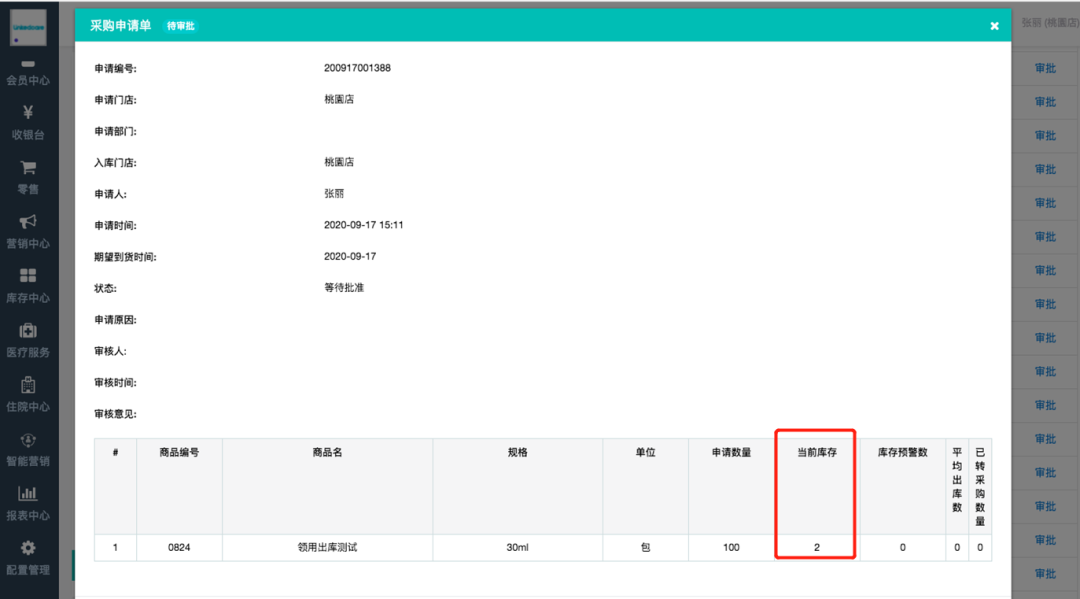Click application time 2020-09-17 15:11
The width and height of the screenshot is (1080, 599).
coord(364,225)
